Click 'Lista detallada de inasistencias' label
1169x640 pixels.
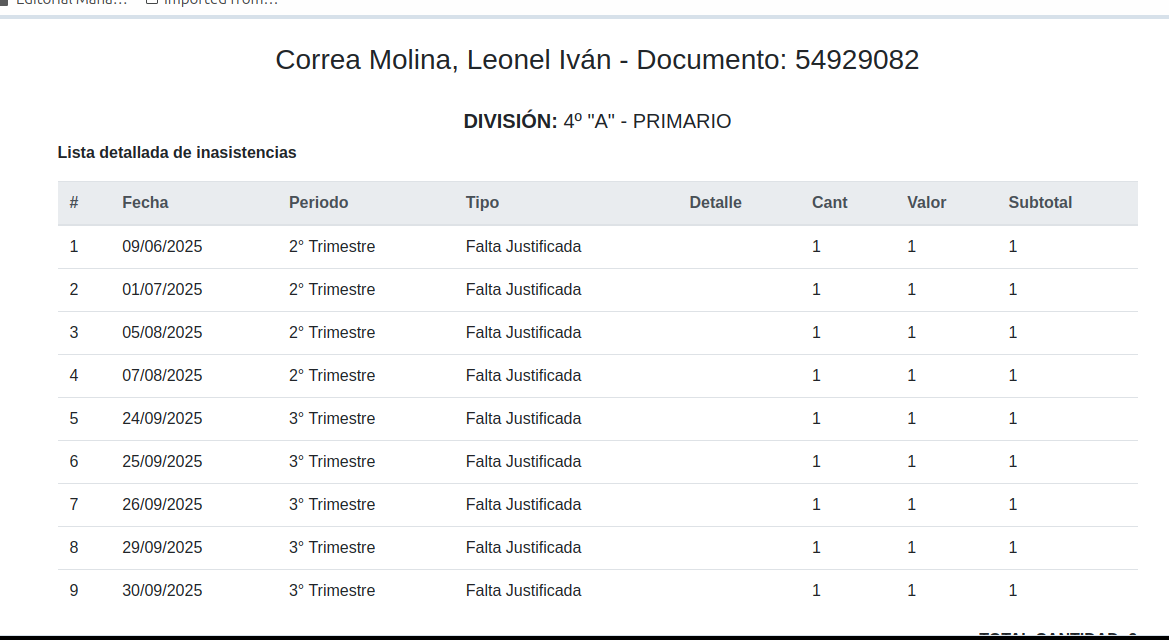pos(177,153)
